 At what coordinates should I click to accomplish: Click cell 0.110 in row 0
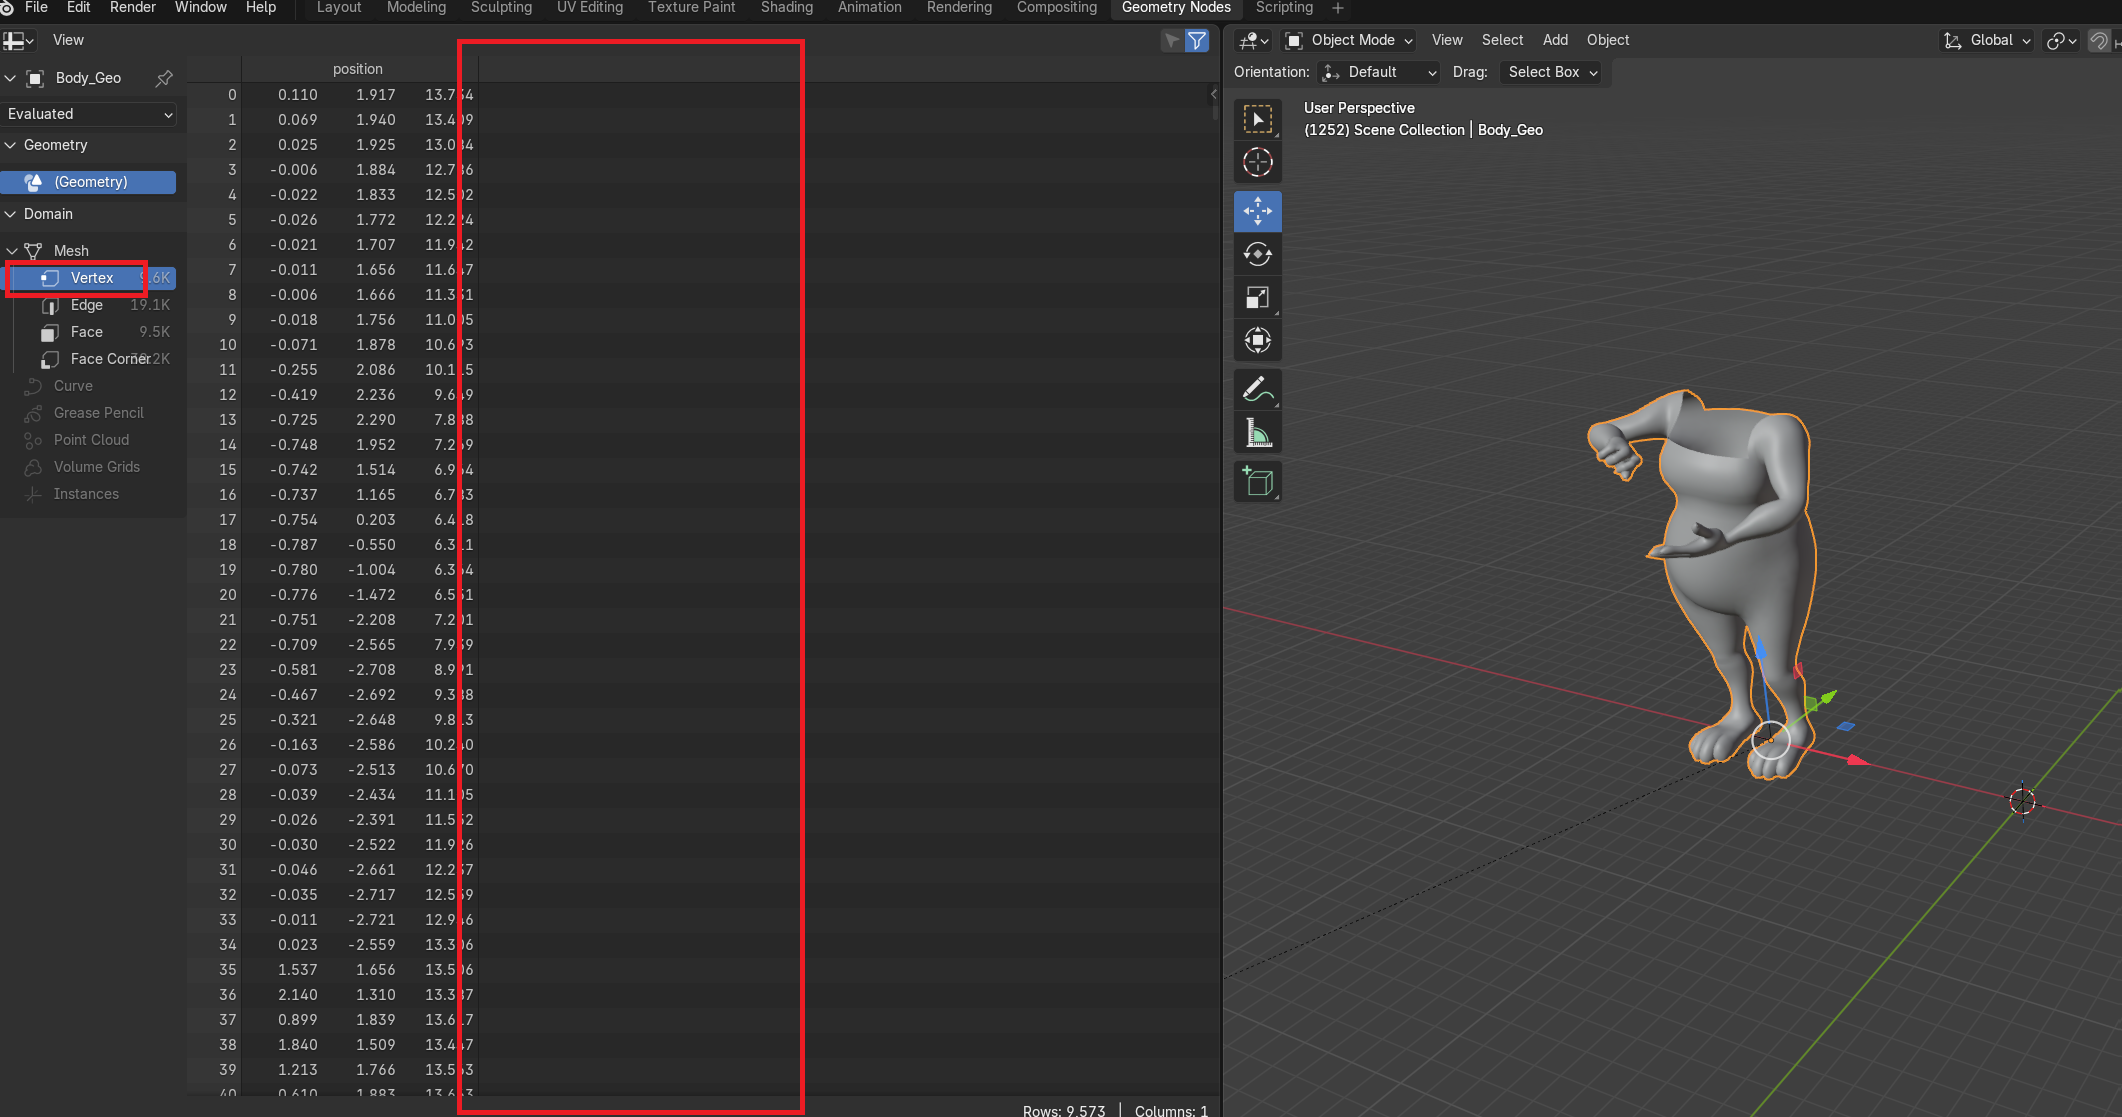[x=298, y=95]
